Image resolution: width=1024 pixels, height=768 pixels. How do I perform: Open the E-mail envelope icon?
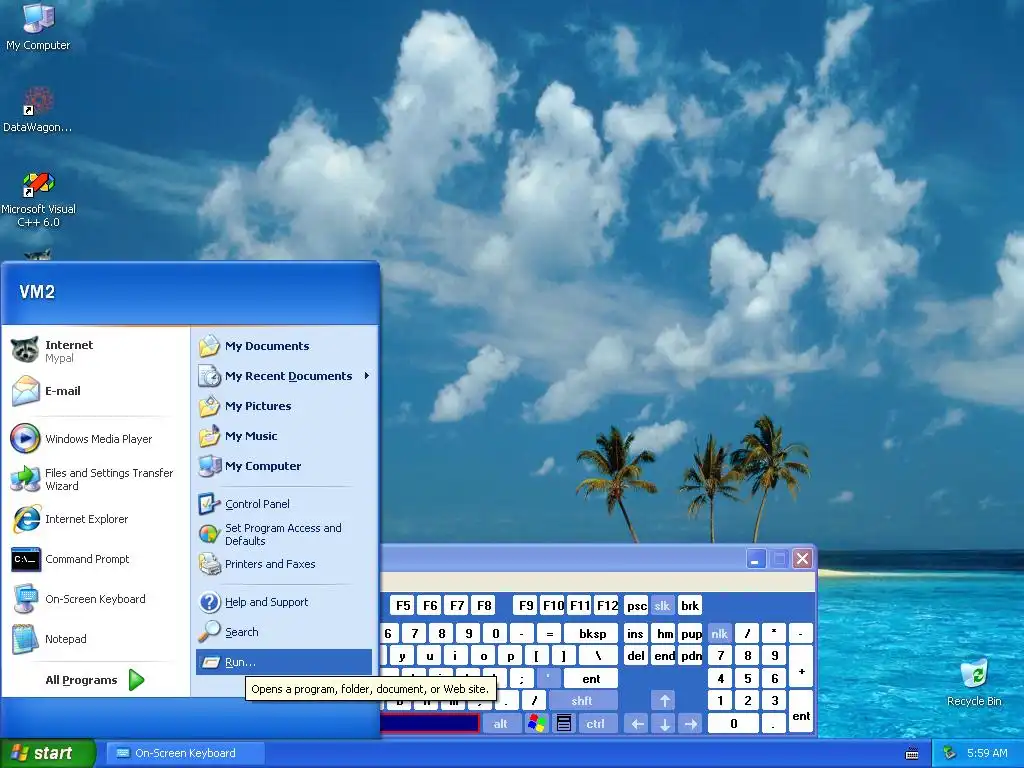coord(25,391)
